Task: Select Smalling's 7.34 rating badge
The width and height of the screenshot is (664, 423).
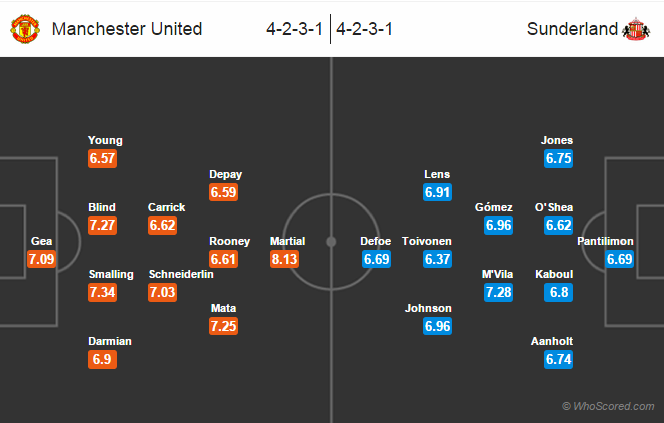Action: [103, 292]
